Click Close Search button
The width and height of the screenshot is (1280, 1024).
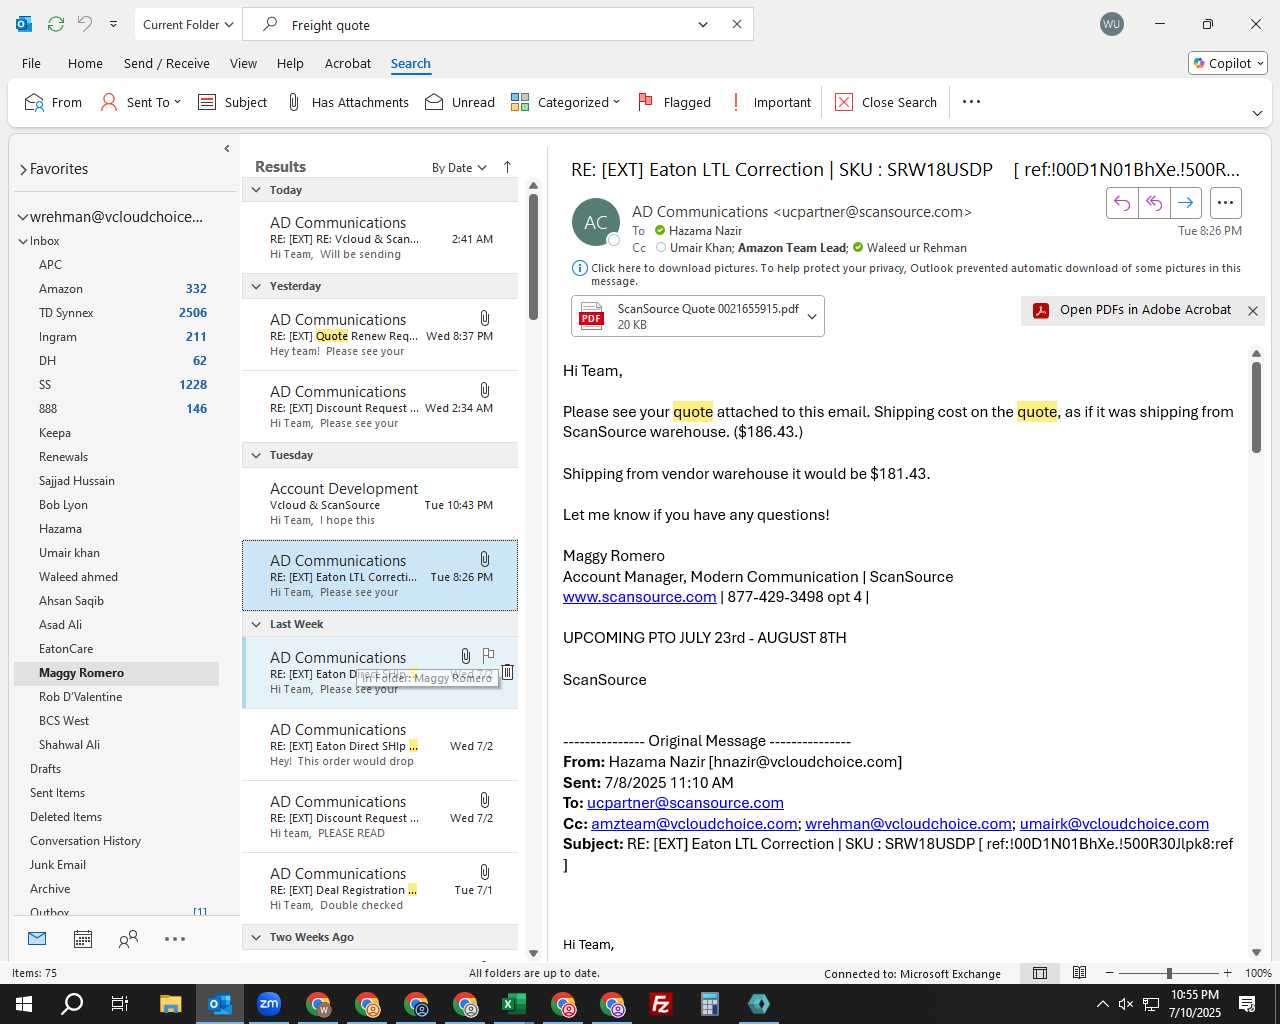point(886,102)
